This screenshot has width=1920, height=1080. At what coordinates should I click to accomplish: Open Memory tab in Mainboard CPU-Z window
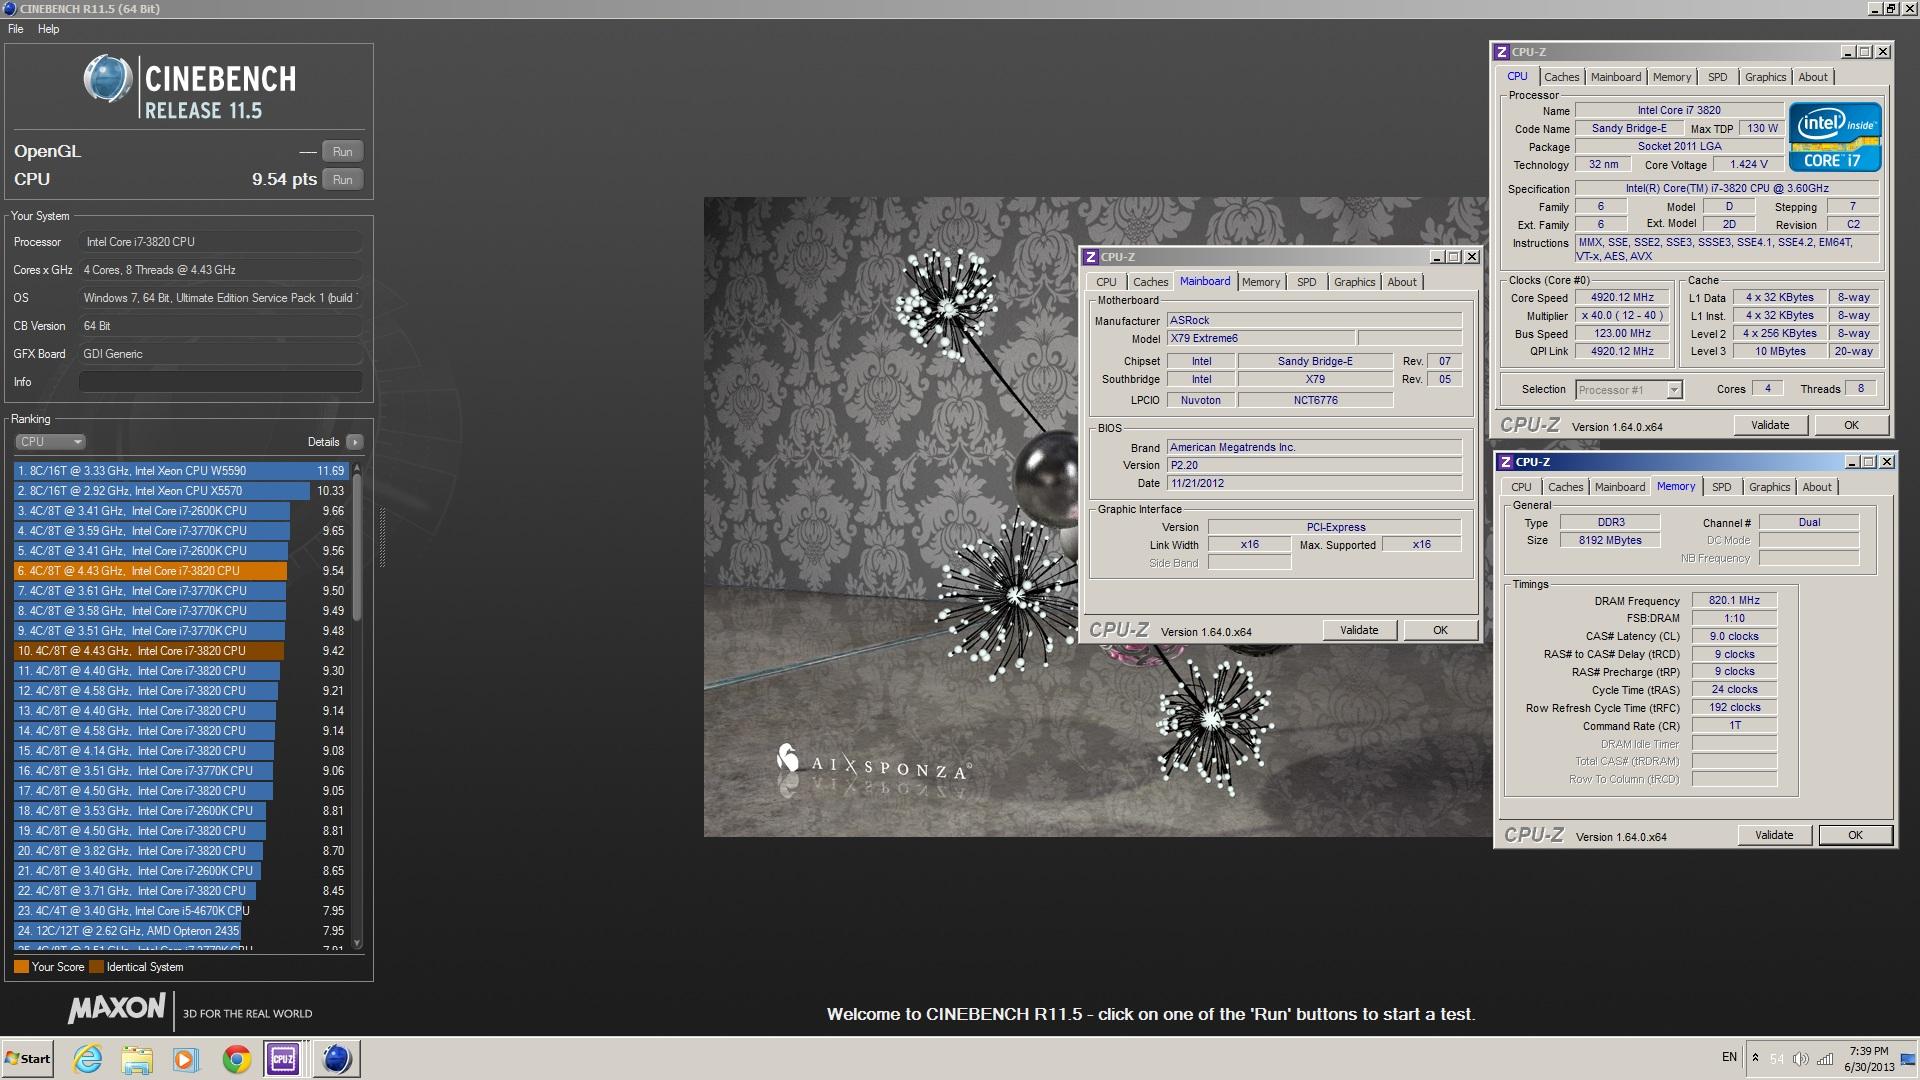(1260, 282)
